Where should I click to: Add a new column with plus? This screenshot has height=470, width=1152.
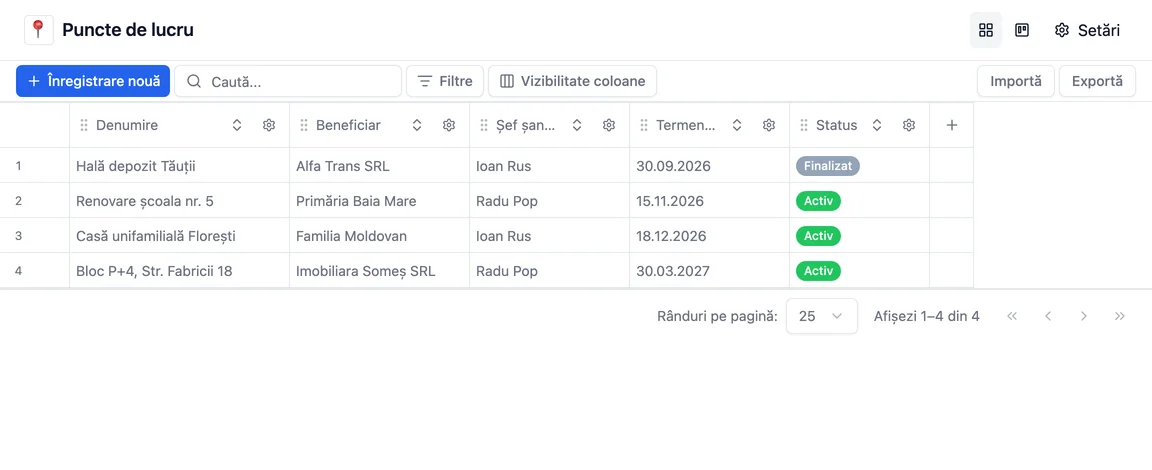pyautogui.click(x=951, y=126)
